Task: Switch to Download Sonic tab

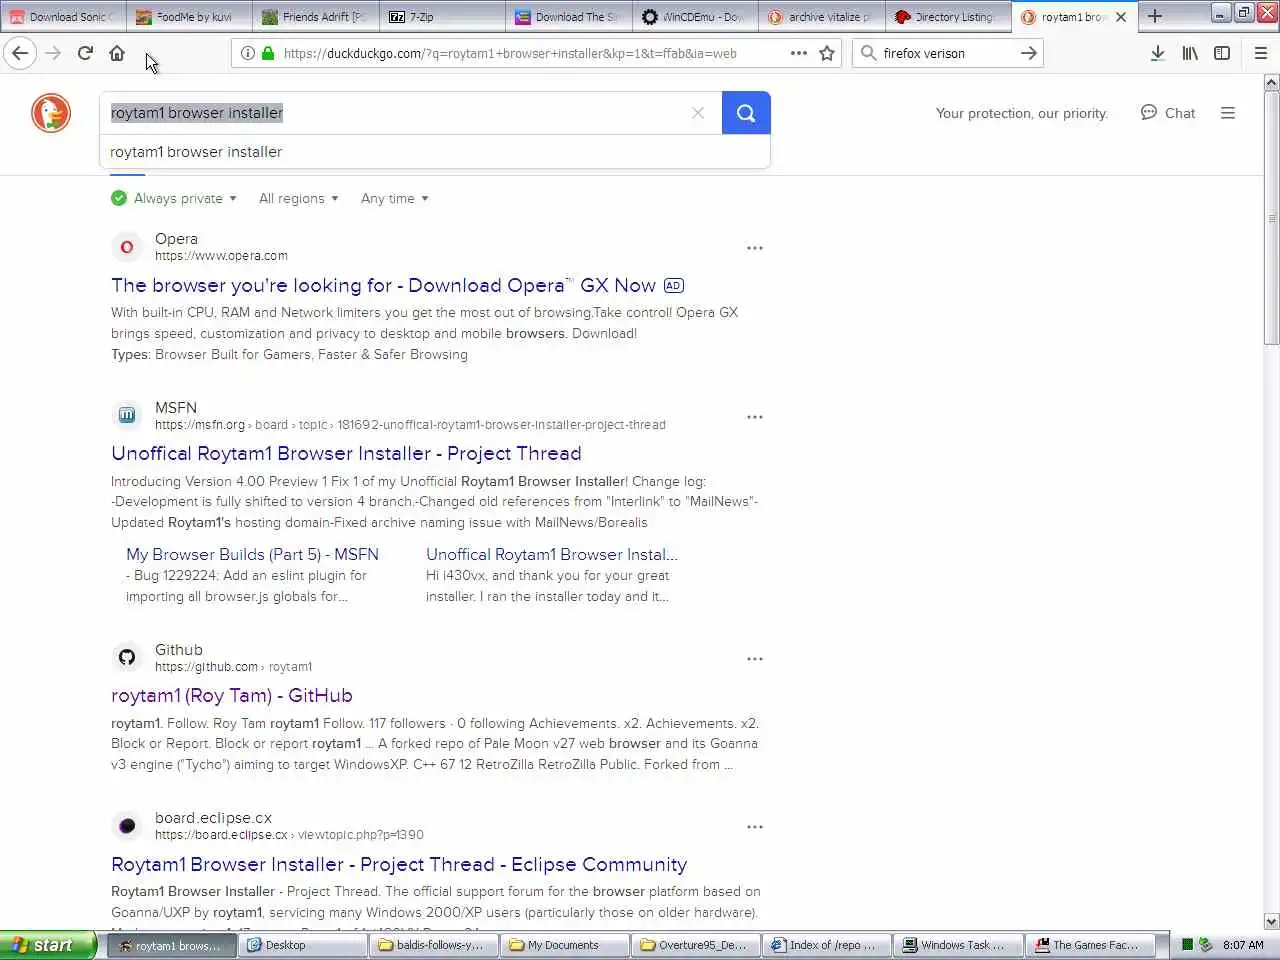Action: [62, 16]
